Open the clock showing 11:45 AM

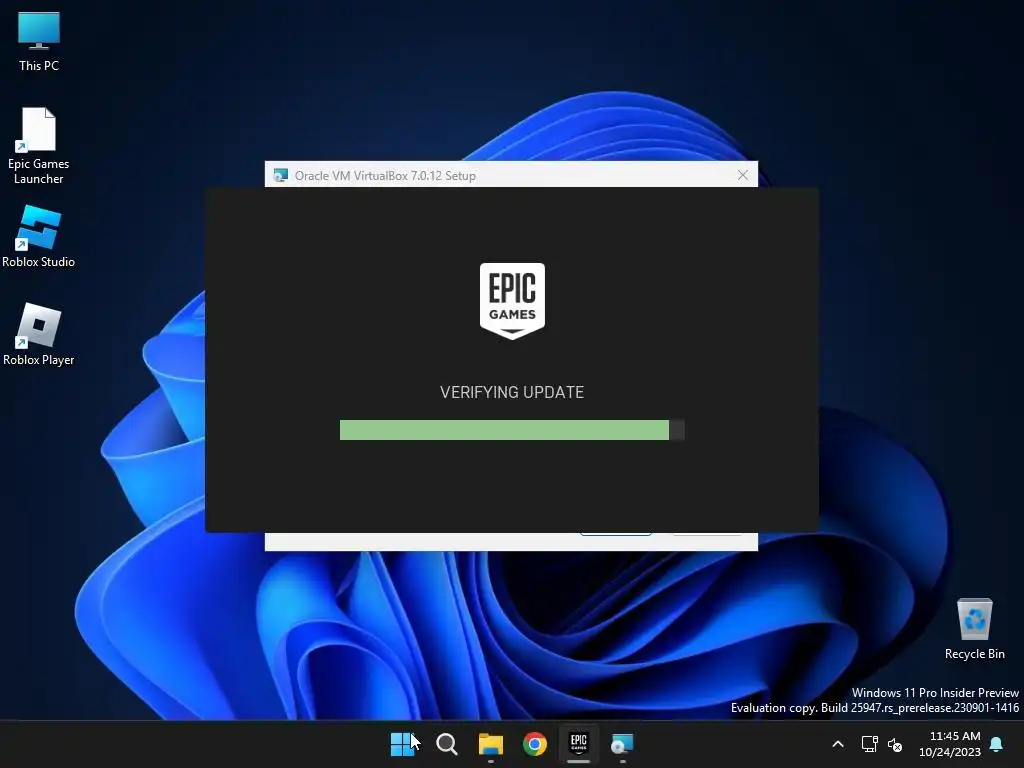pyautogui.click(x=950, y=744)
